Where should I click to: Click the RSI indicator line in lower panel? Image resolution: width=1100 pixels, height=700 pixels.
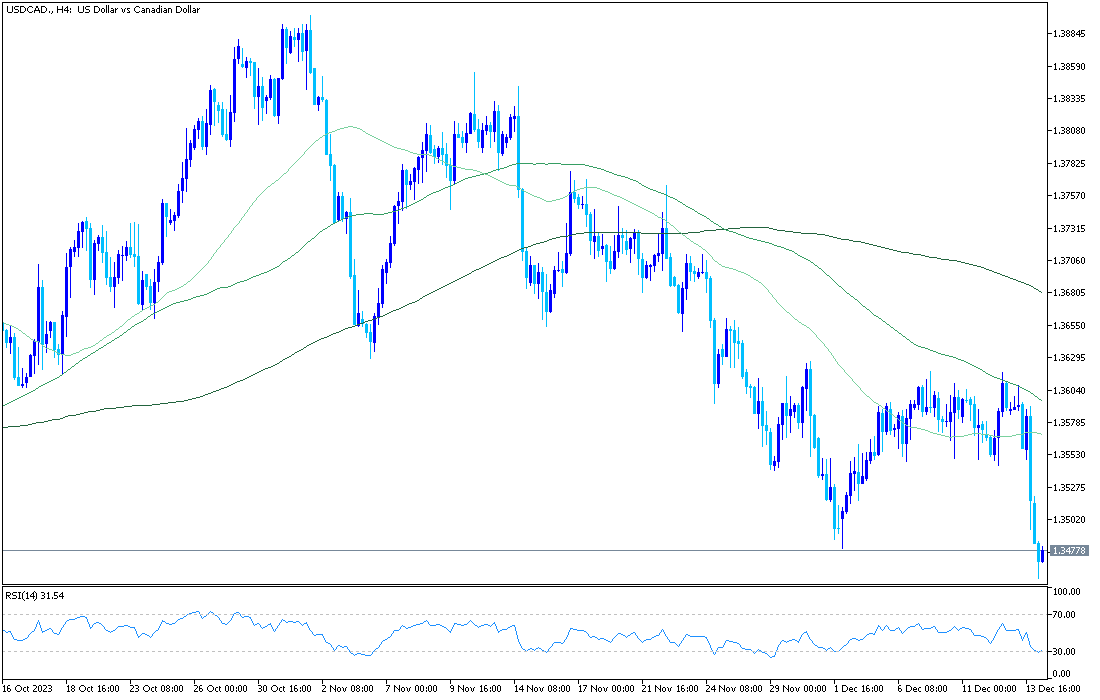pos(523,635)
